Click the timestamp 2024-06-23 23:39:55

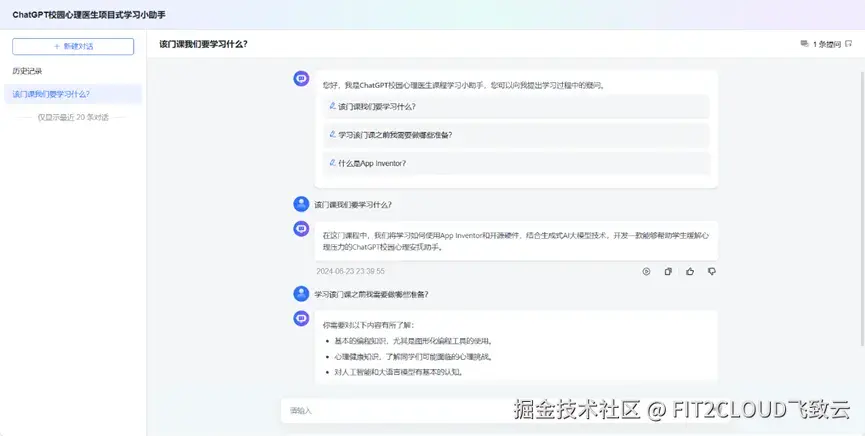pos(350,272)
